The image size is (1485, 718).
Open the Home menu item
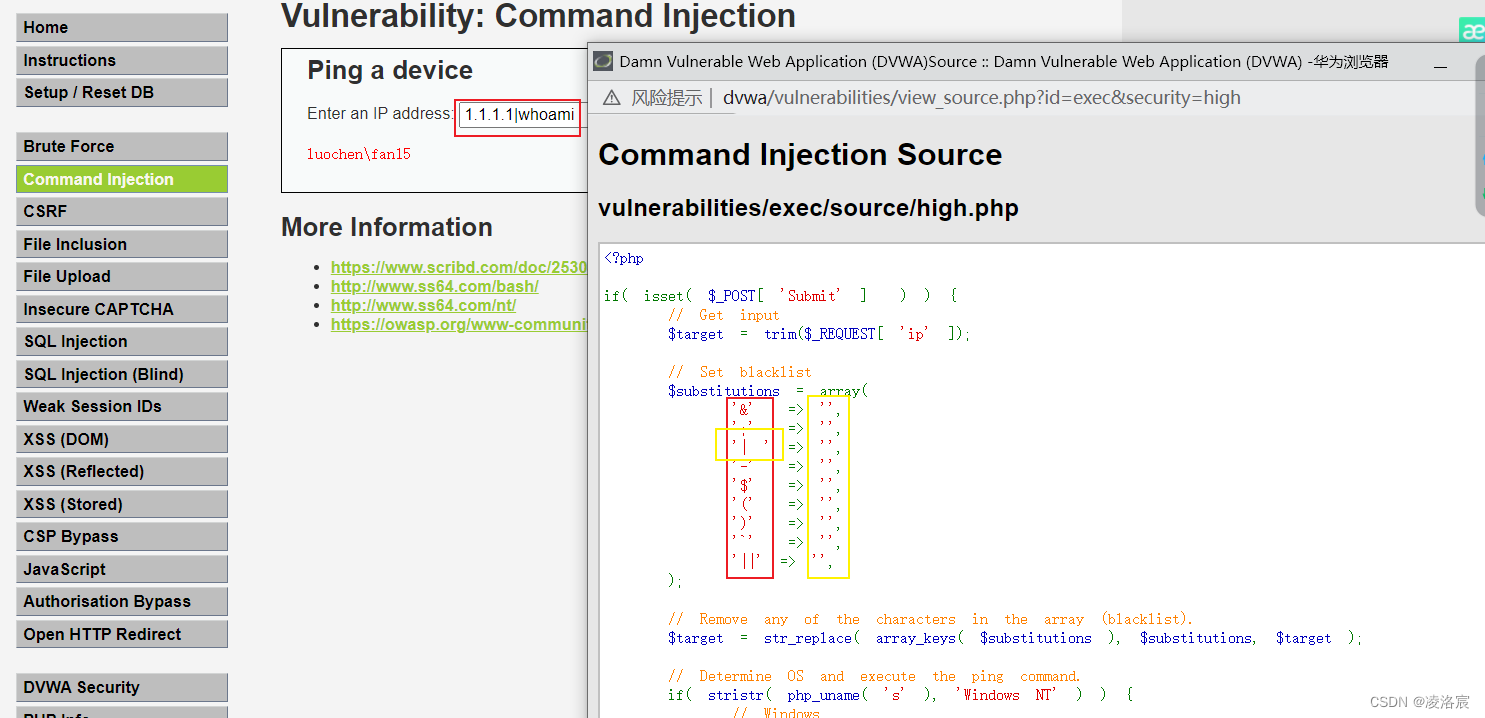point(121,28)
